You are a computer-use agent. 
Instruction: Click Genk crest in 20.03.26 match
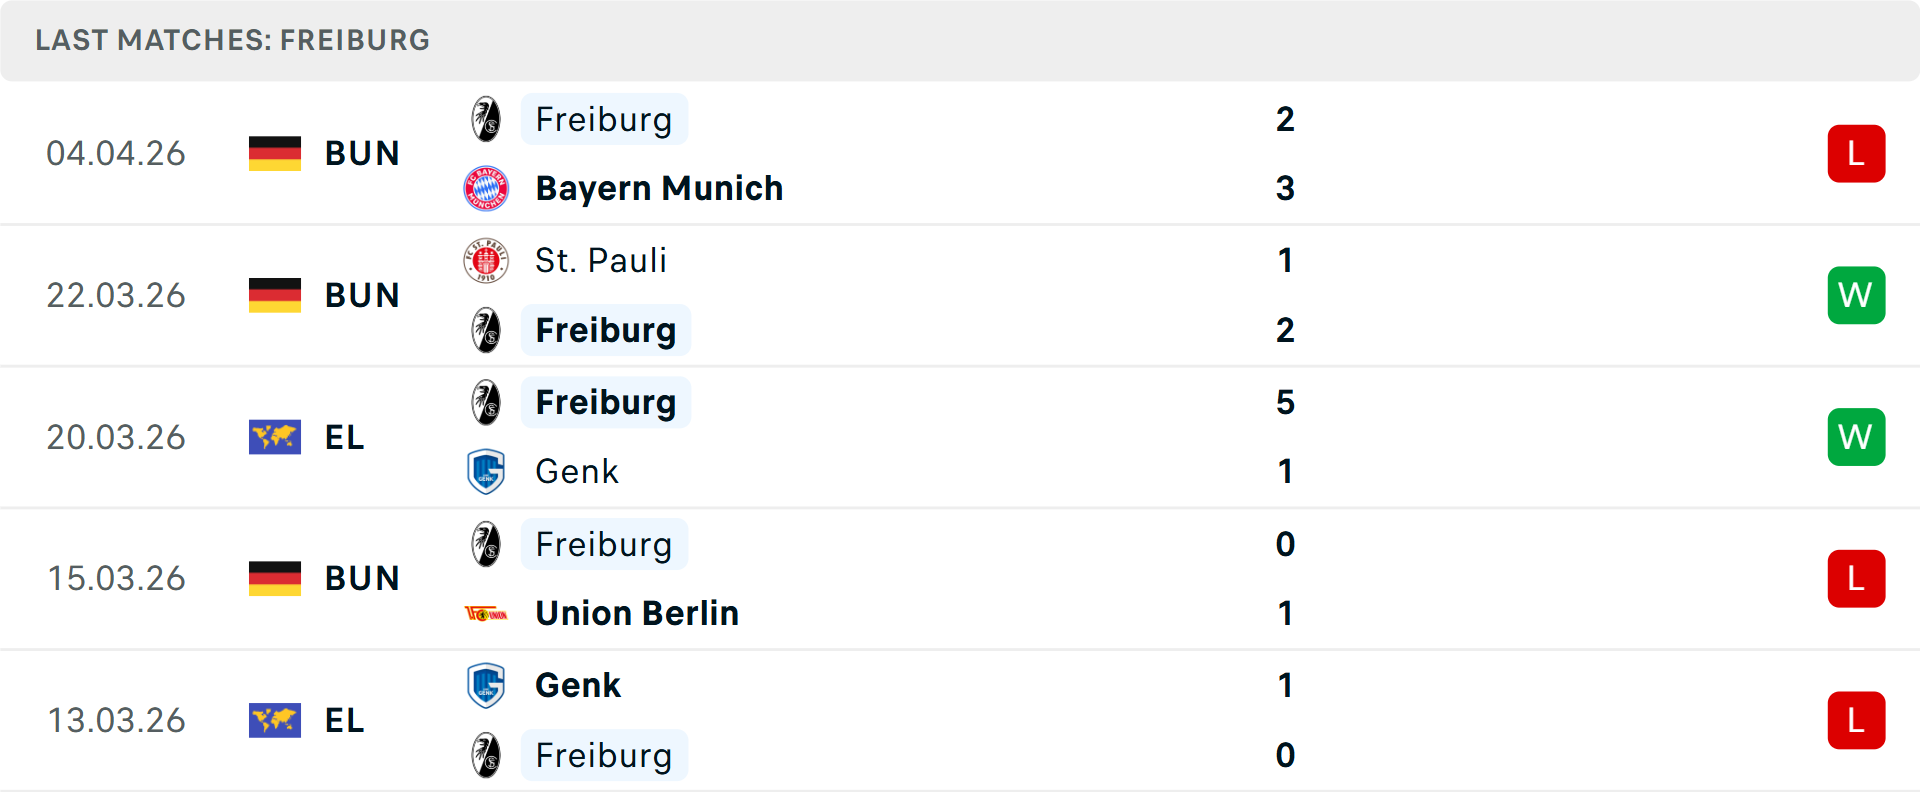[x=486, y=471]
